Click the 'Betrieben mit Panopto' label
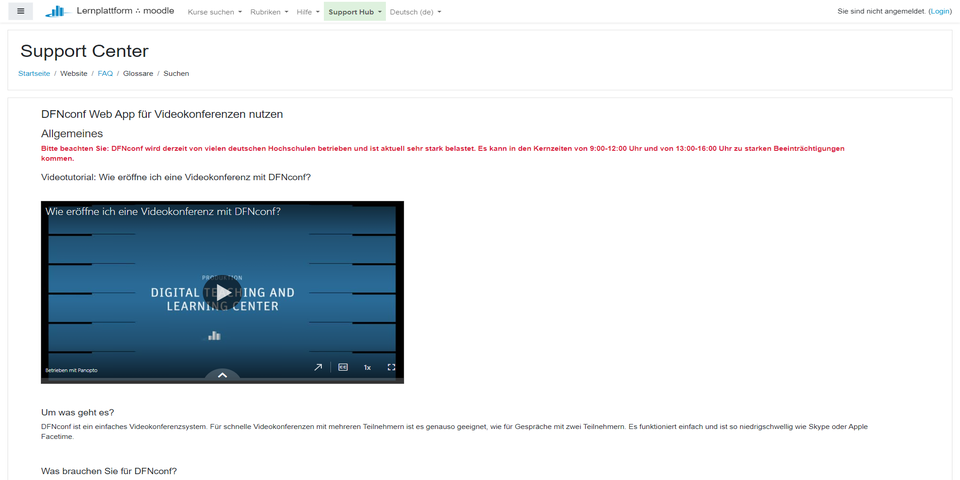 (71, 370)
